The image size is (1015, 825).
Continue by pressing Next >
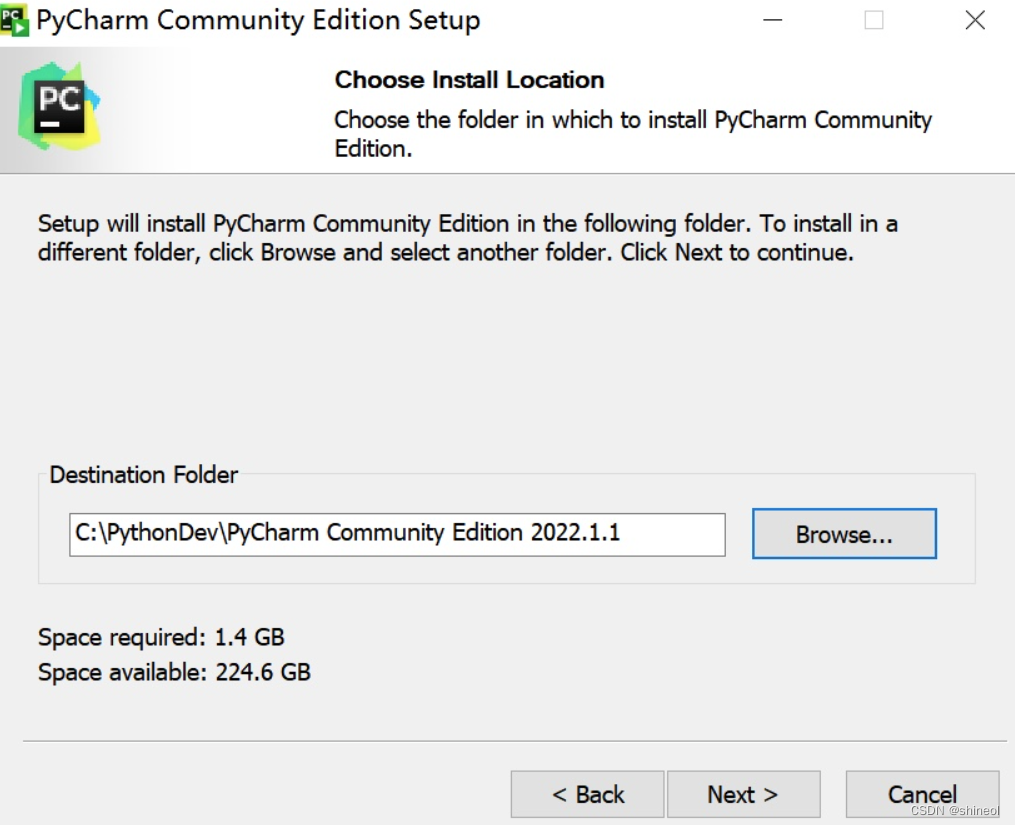(743, 795)
